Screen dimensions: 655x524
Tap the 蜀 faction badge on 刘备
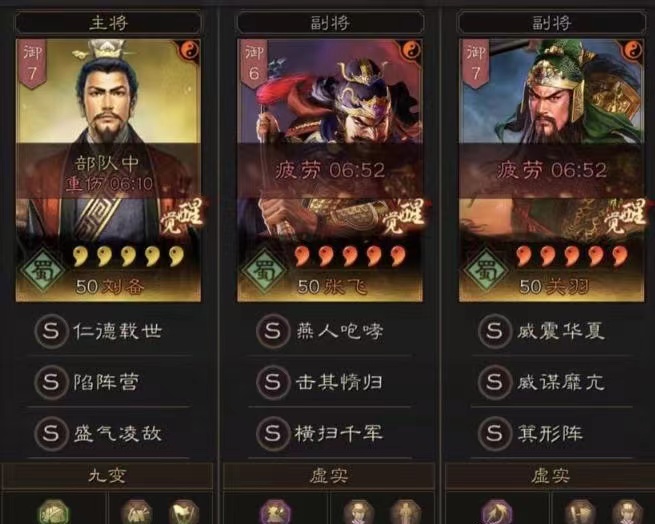(43, 270)
